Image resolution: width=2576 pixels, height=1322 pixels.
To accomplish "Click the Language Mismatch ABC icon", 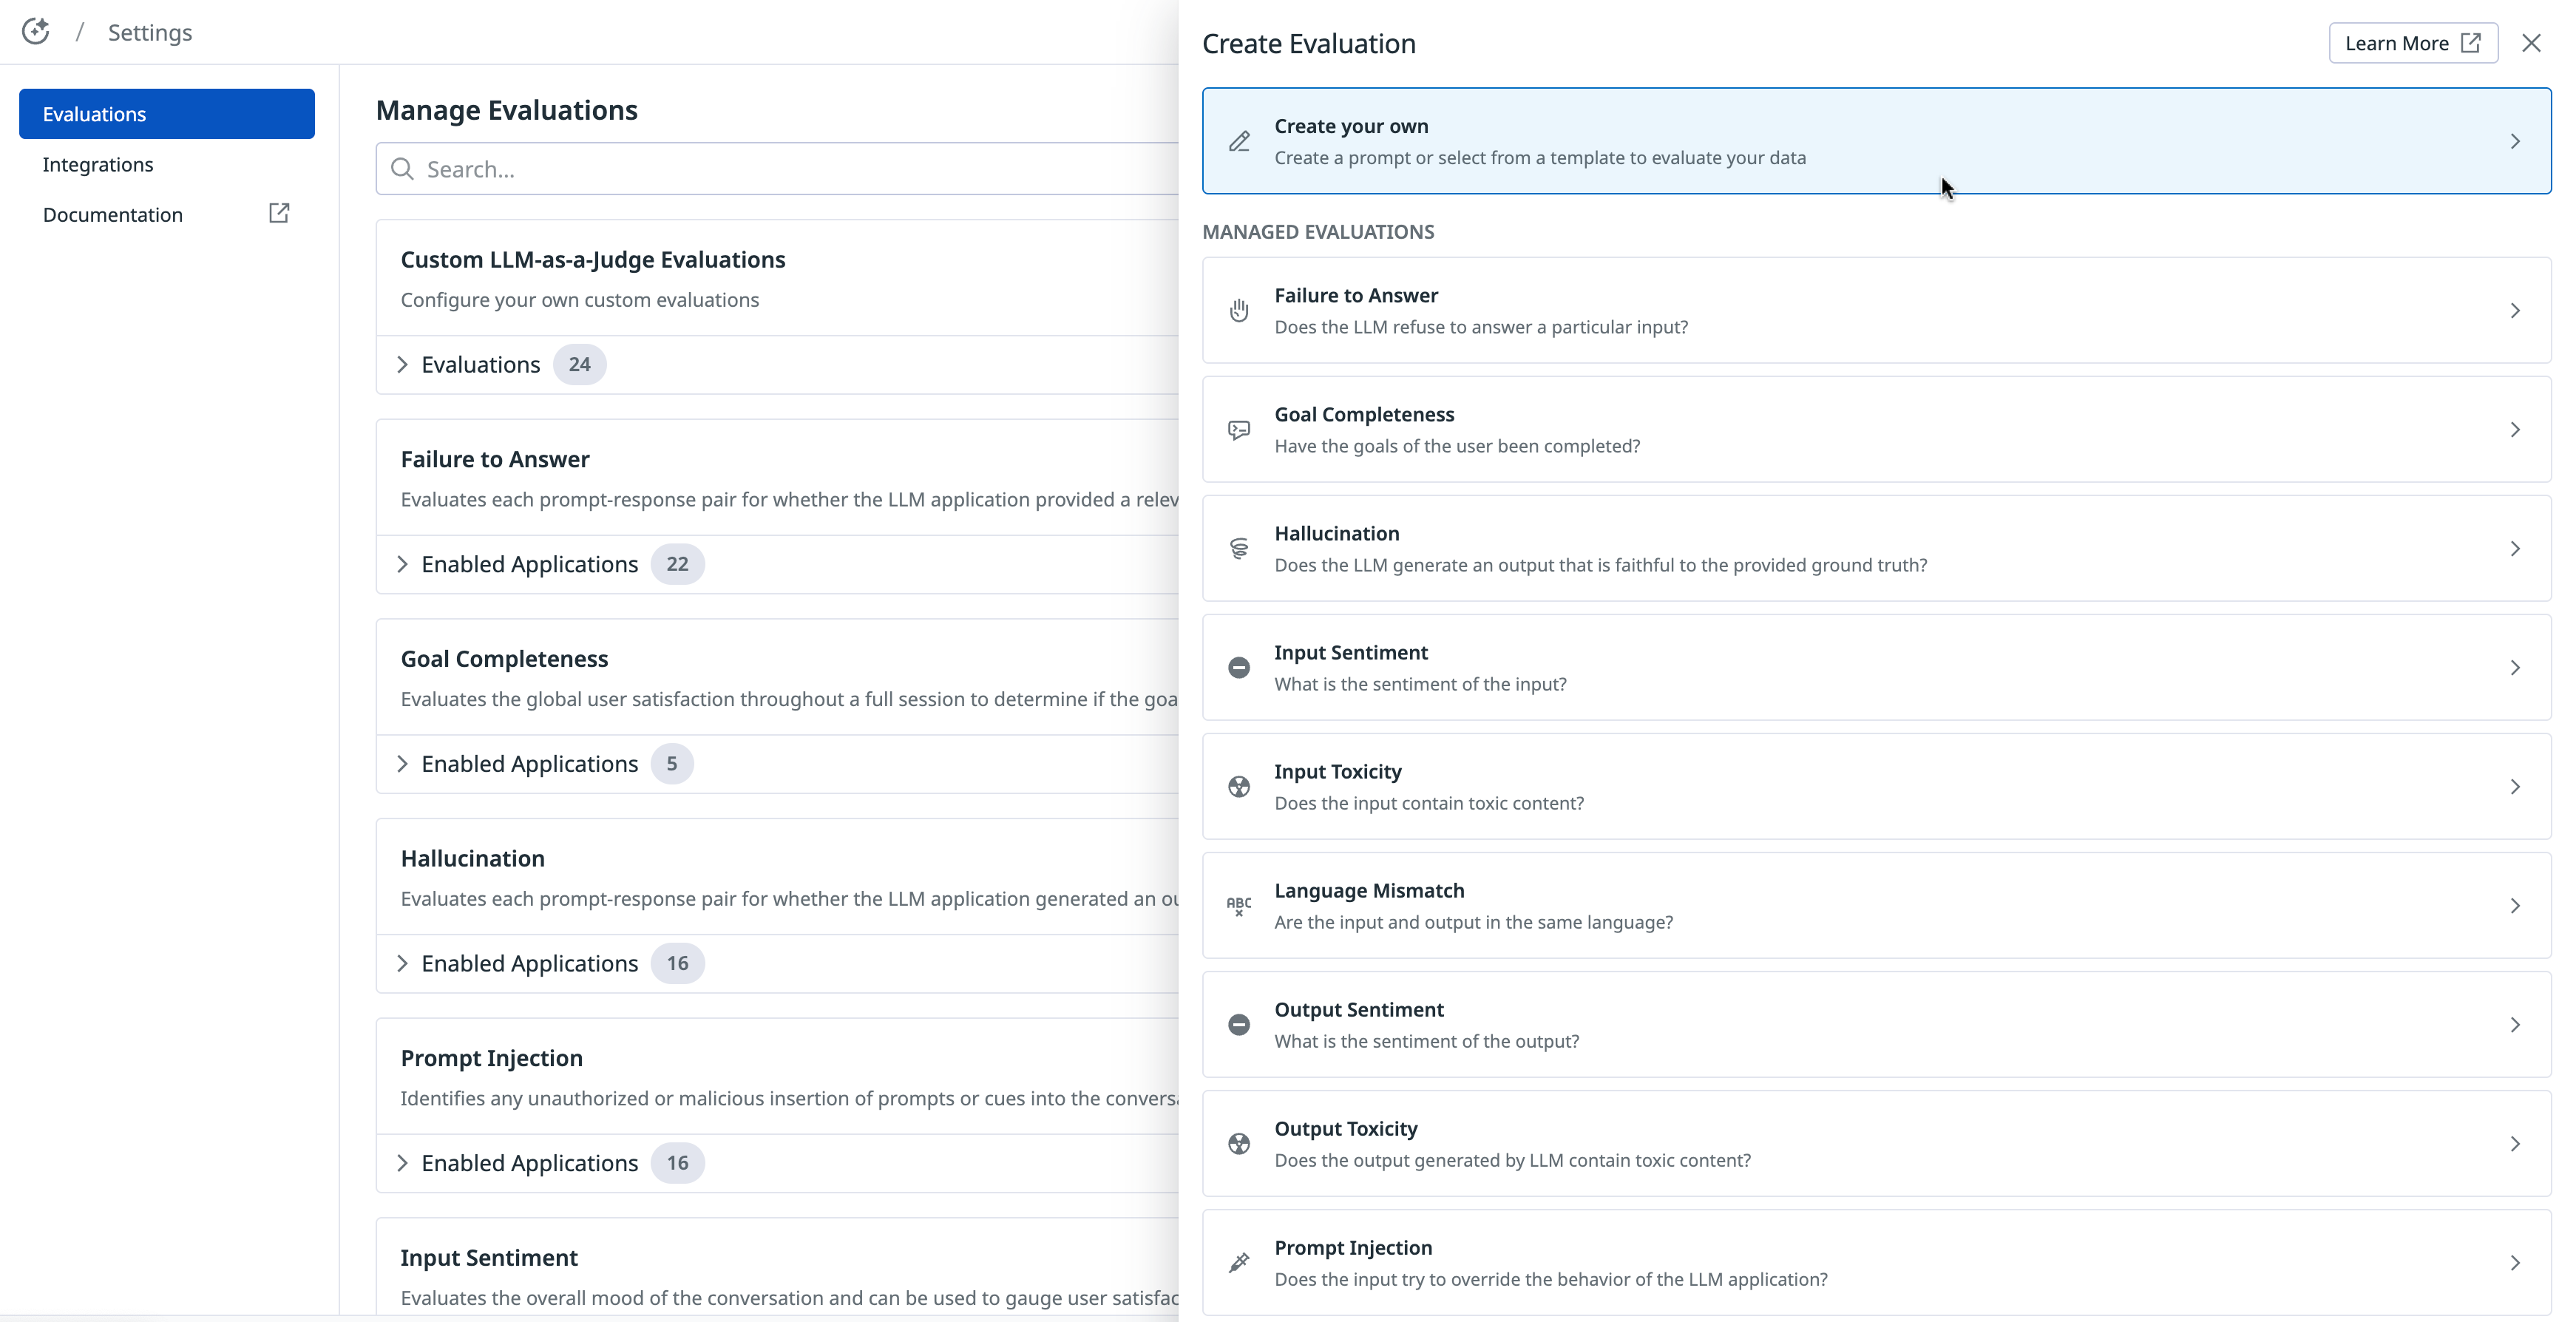I will click(1239, 905).
